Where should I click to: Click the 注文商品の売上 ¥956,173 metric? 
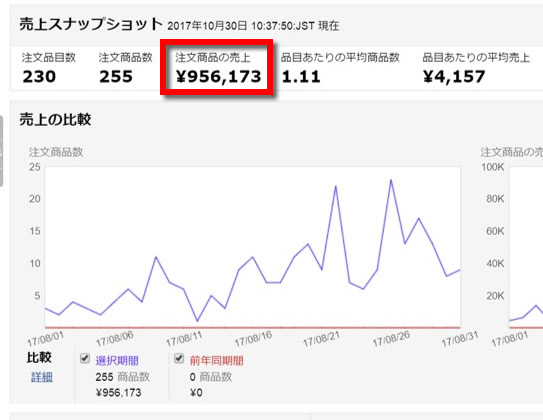pos(218,68)
